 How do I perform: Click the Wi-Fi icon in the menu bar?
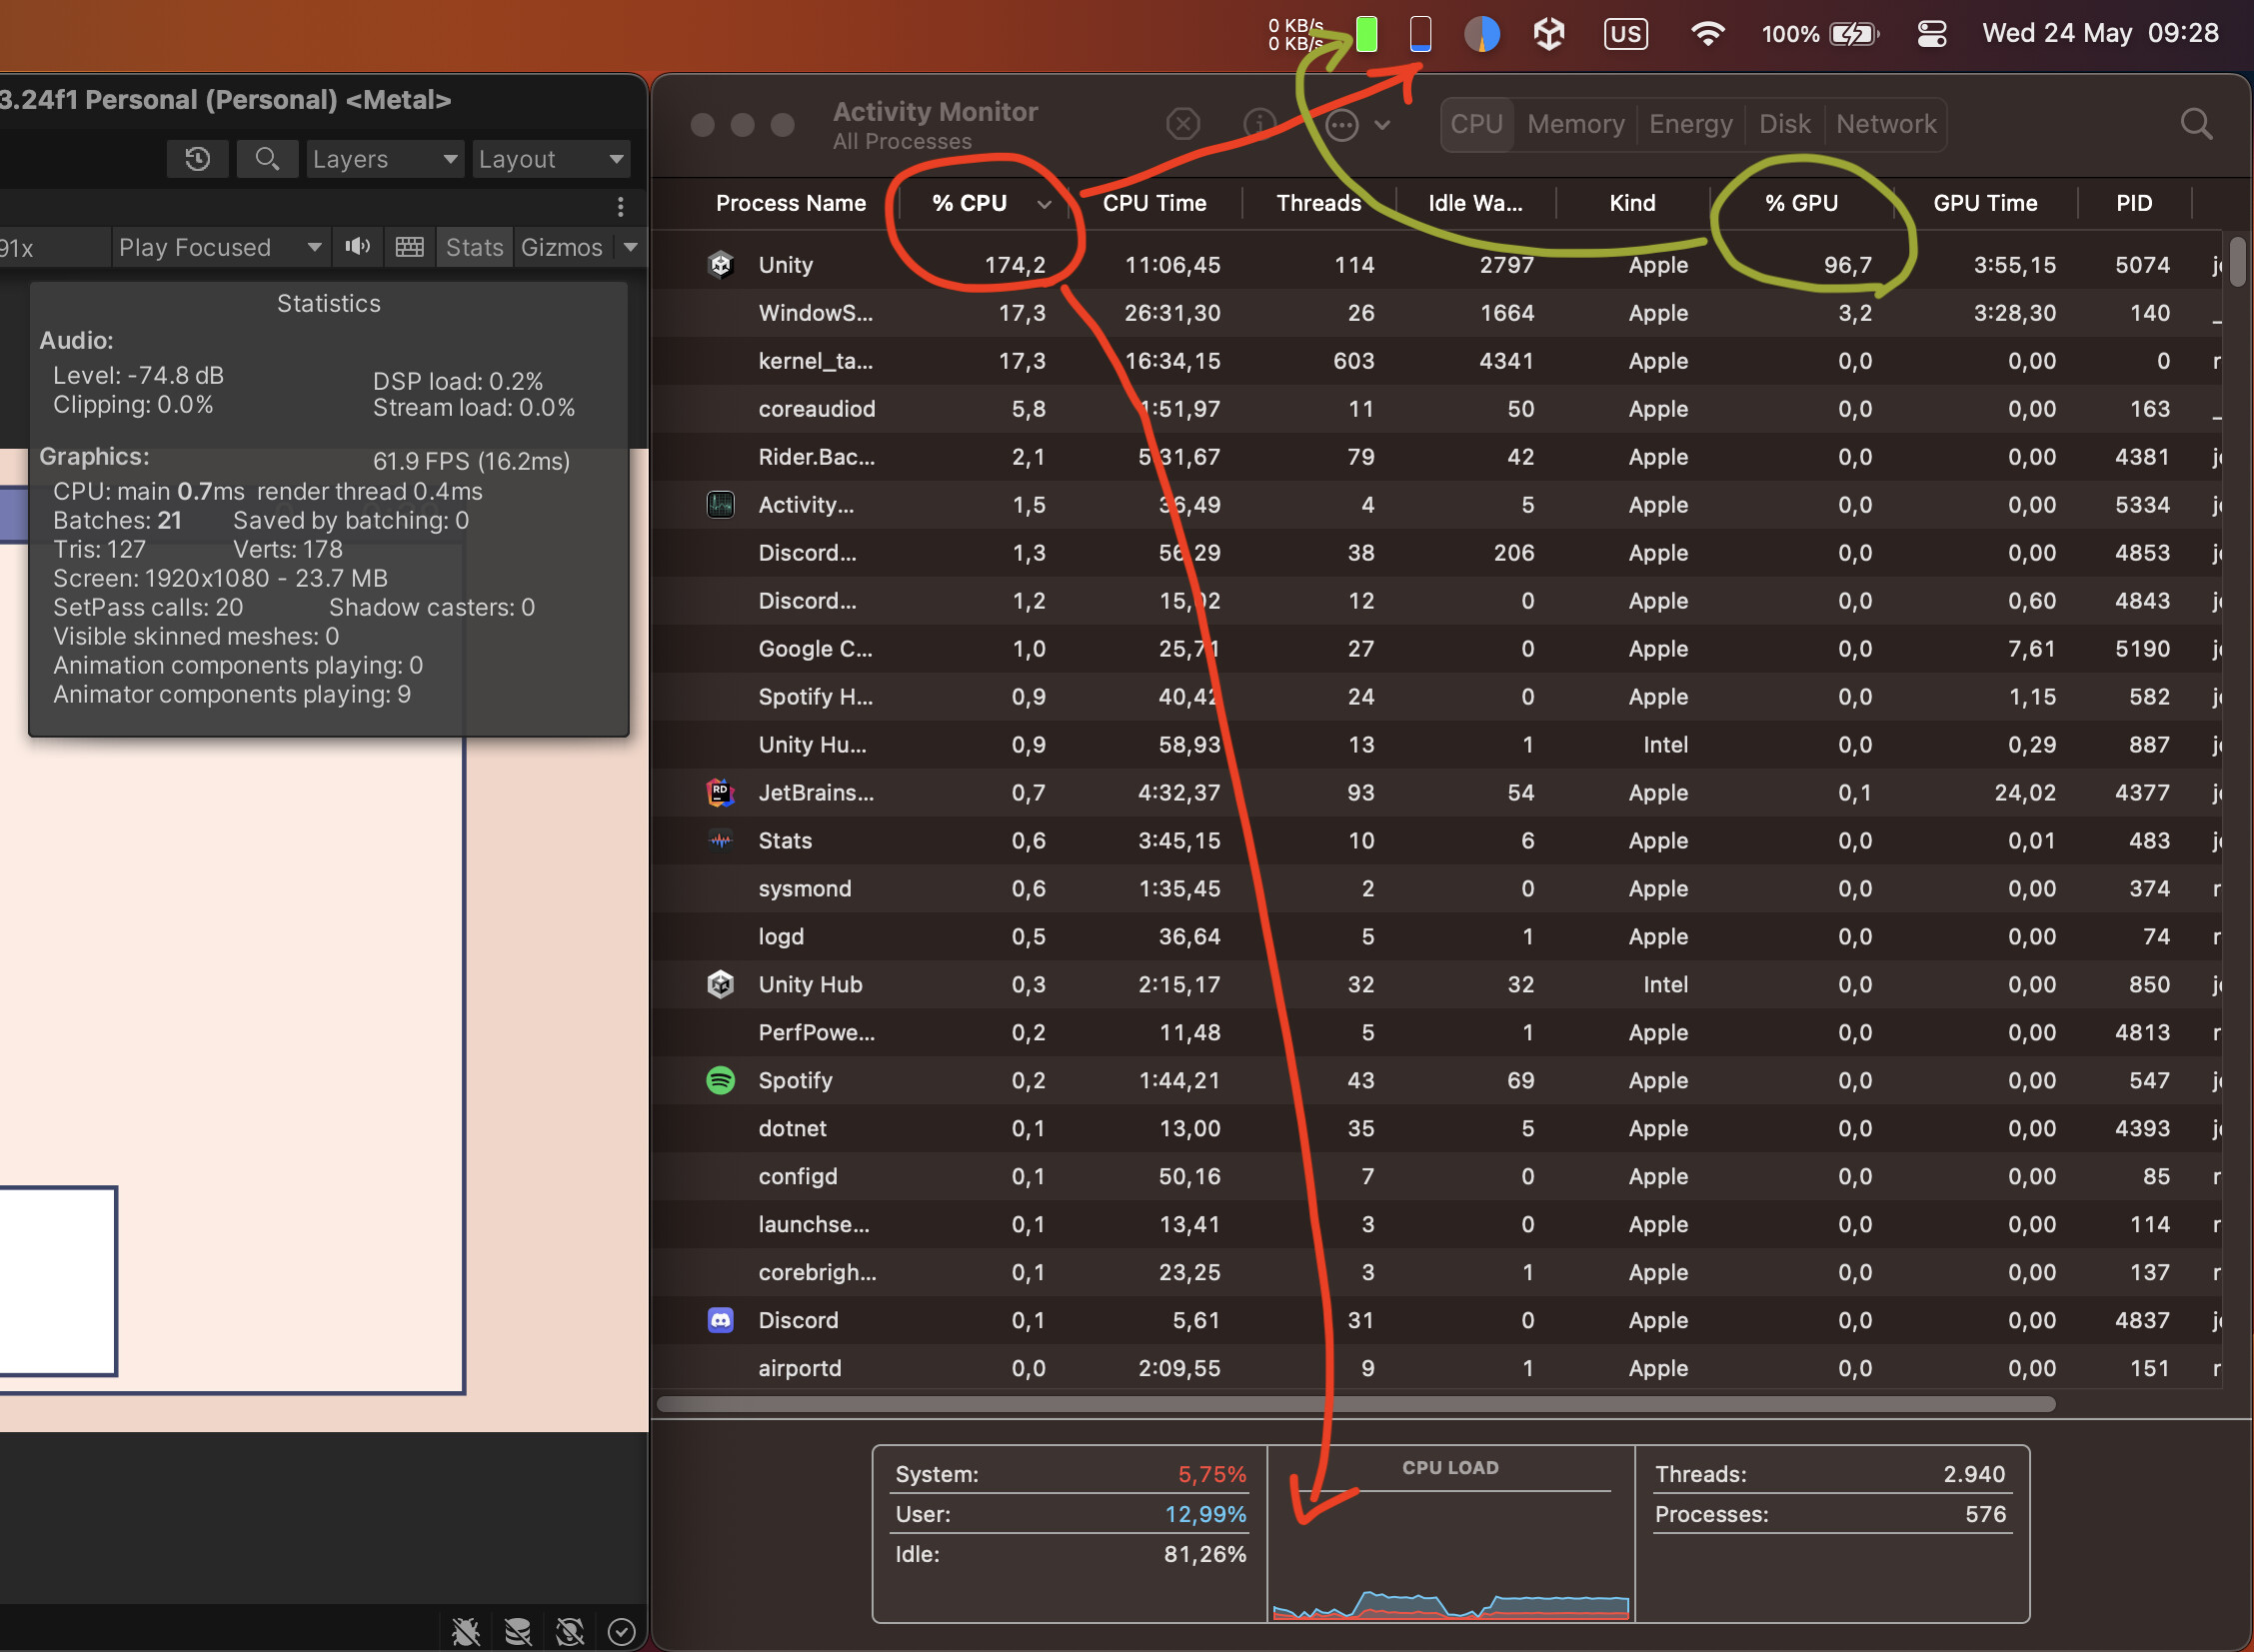[x=1709, y=33]
